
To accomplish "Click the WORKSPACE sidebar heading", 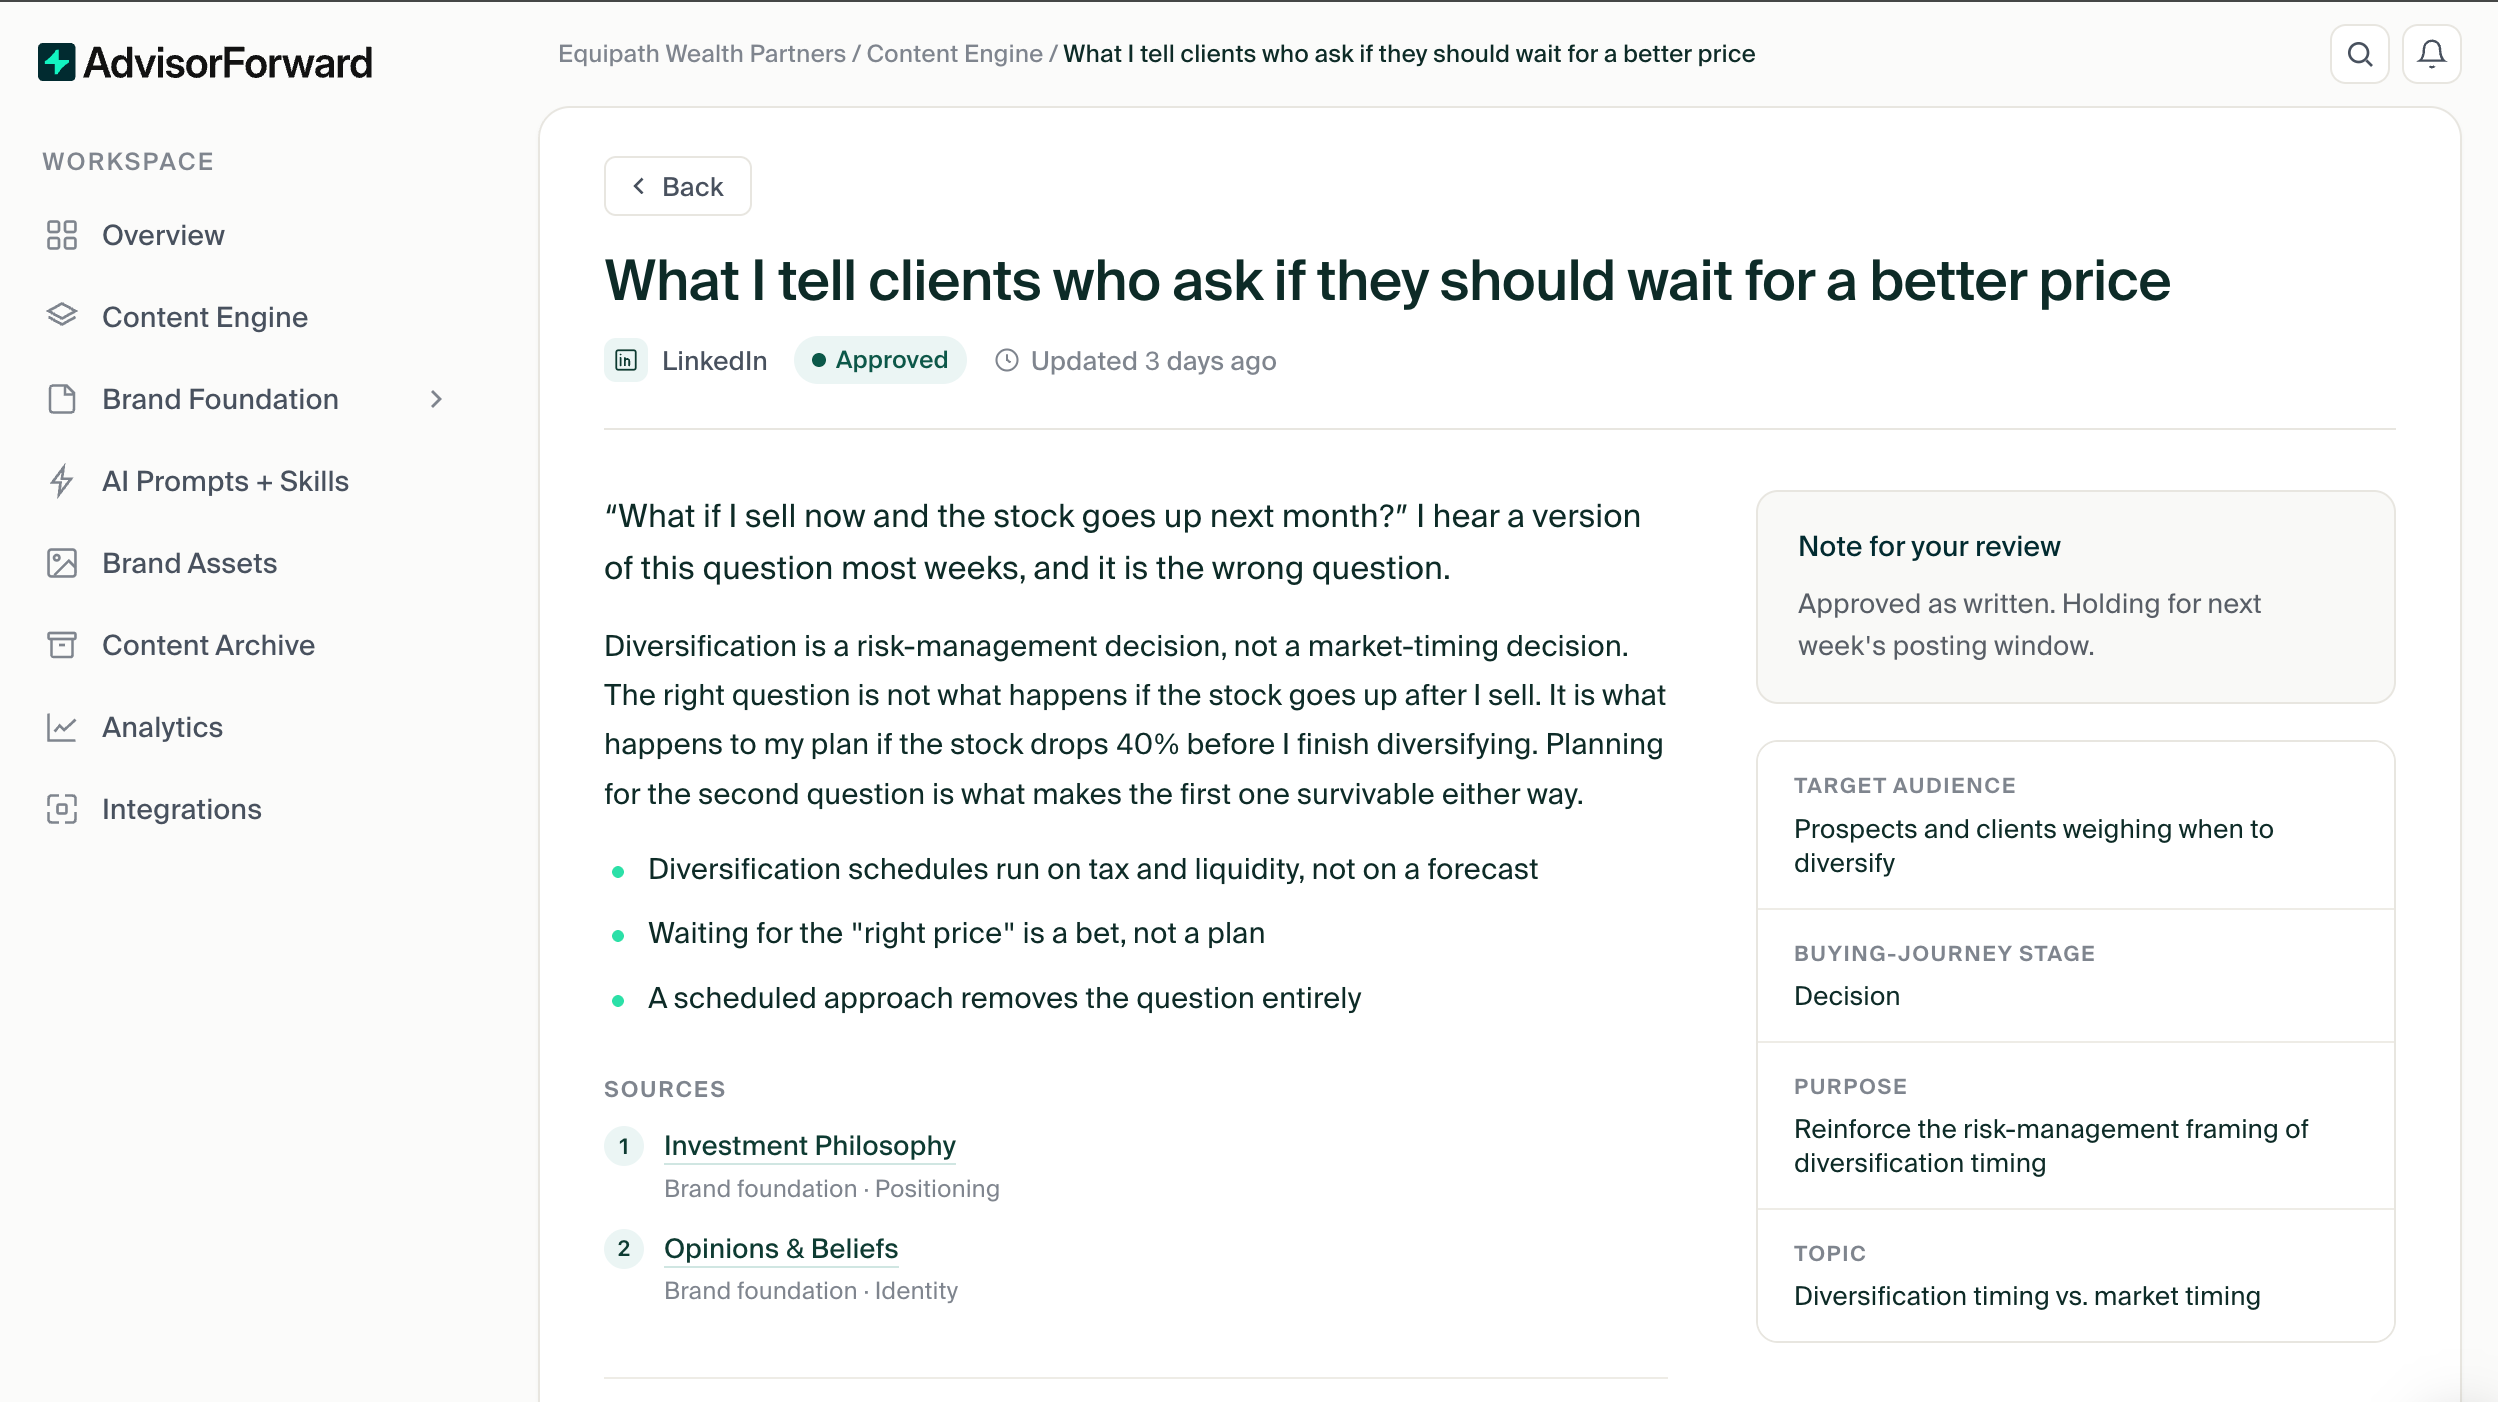I will [128, 162].
